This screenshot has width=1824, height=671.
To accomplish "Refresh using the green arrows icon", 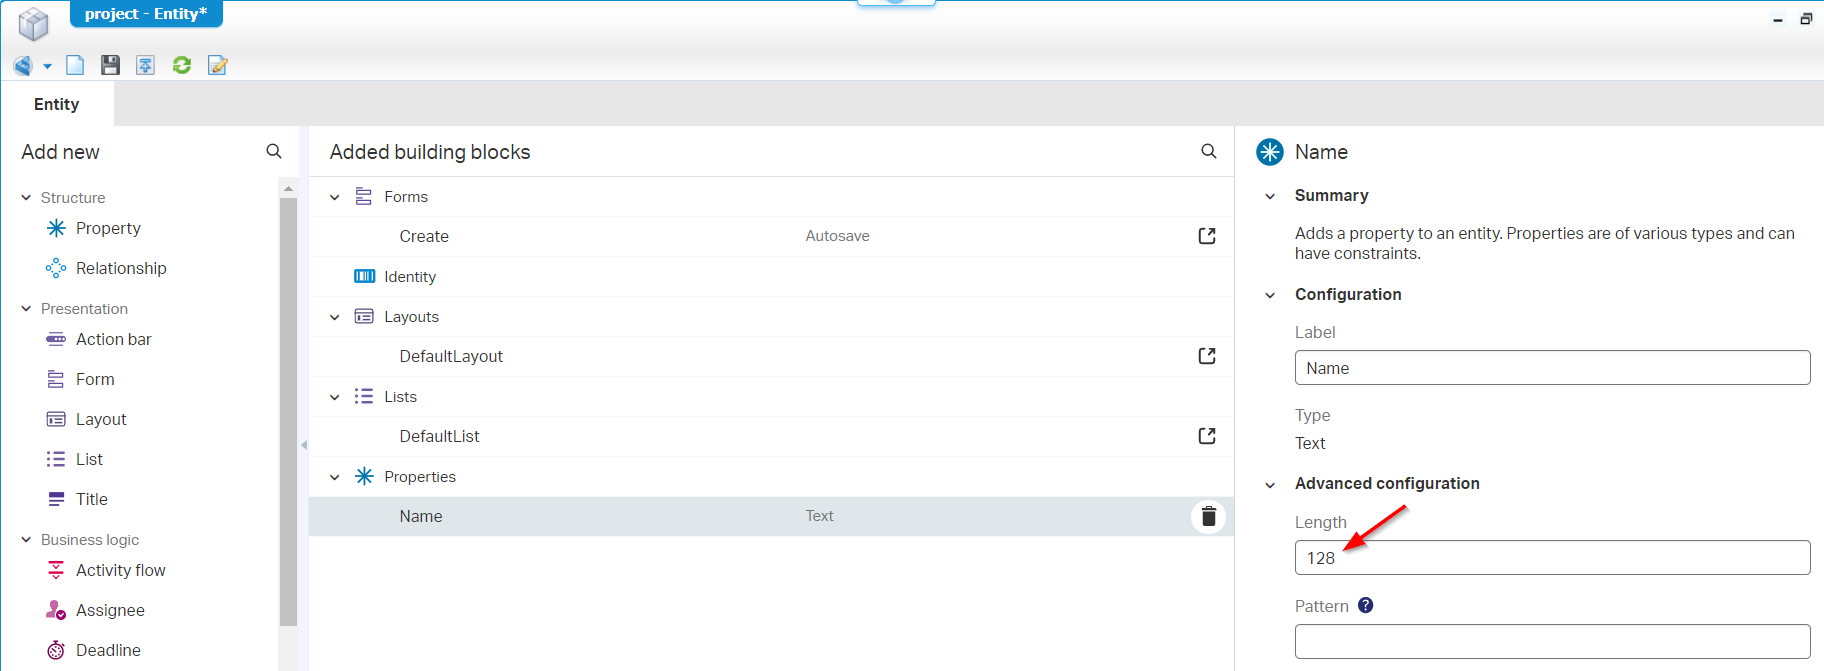I will [182, 65].
